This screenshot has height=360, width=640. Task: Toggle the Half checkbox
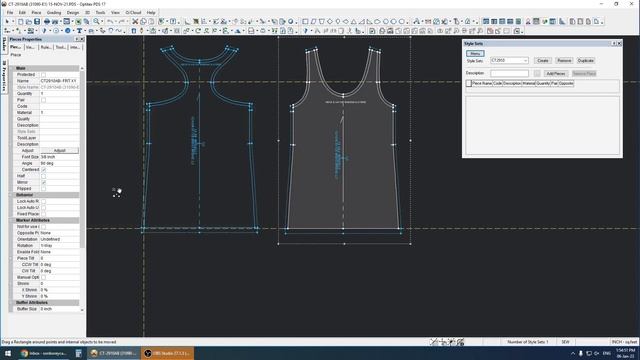pyautogui.click(x=43, y=176)
